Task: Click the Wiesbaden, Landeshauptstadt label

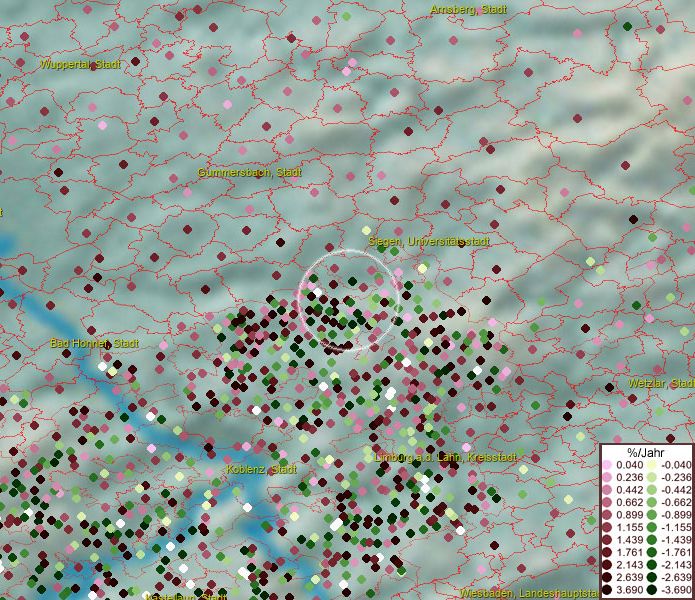Action: (x=530, y=593)
